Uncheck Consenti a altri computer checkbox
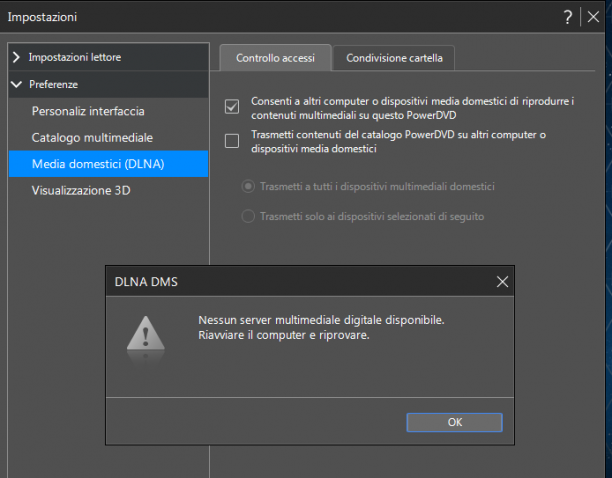 click(x=232, y=107)
